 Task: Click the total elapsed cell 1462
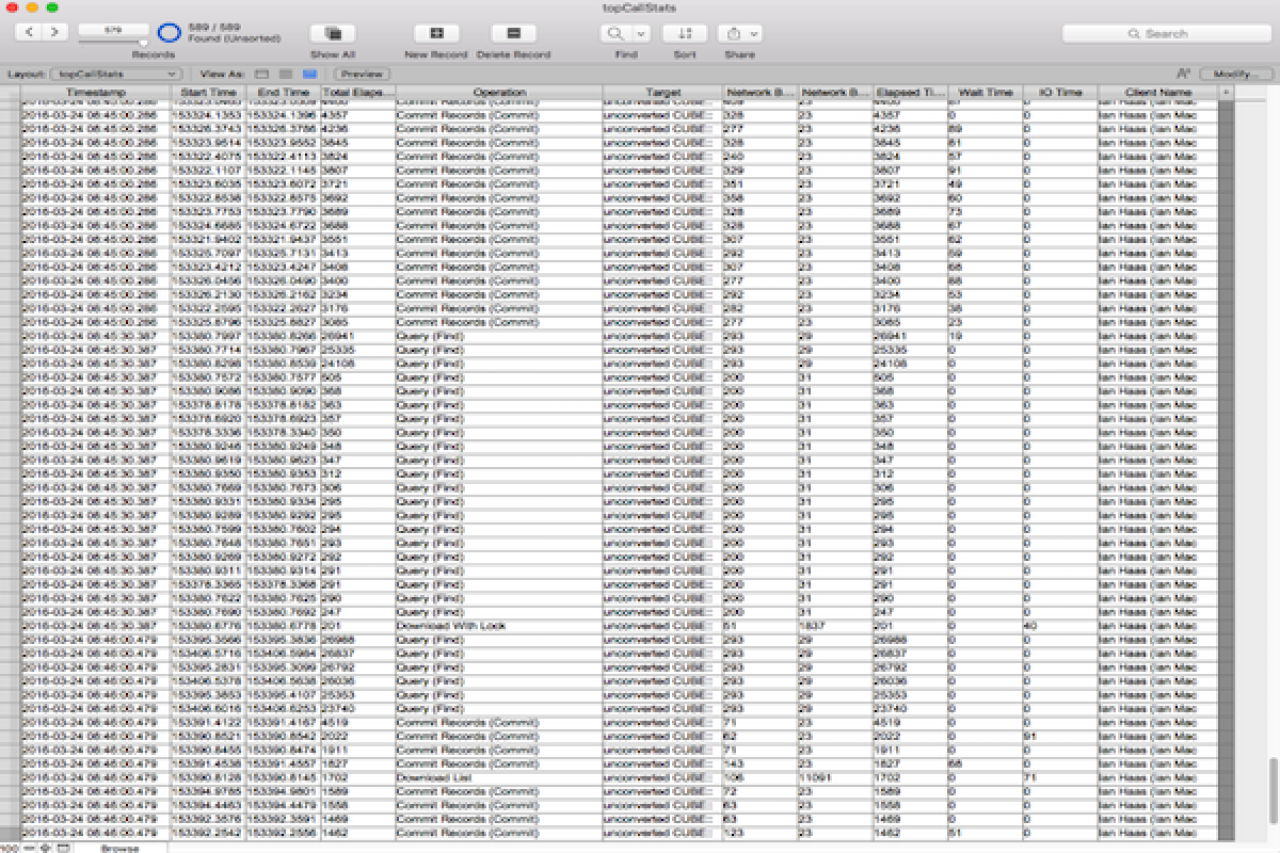click(358, 832)
